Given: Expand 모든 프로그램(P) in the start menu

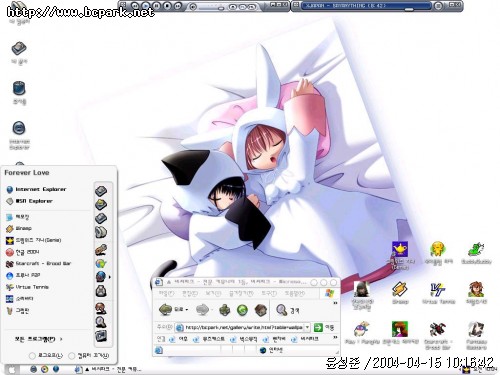Looking at the screenshot, I should click(38, 339).
